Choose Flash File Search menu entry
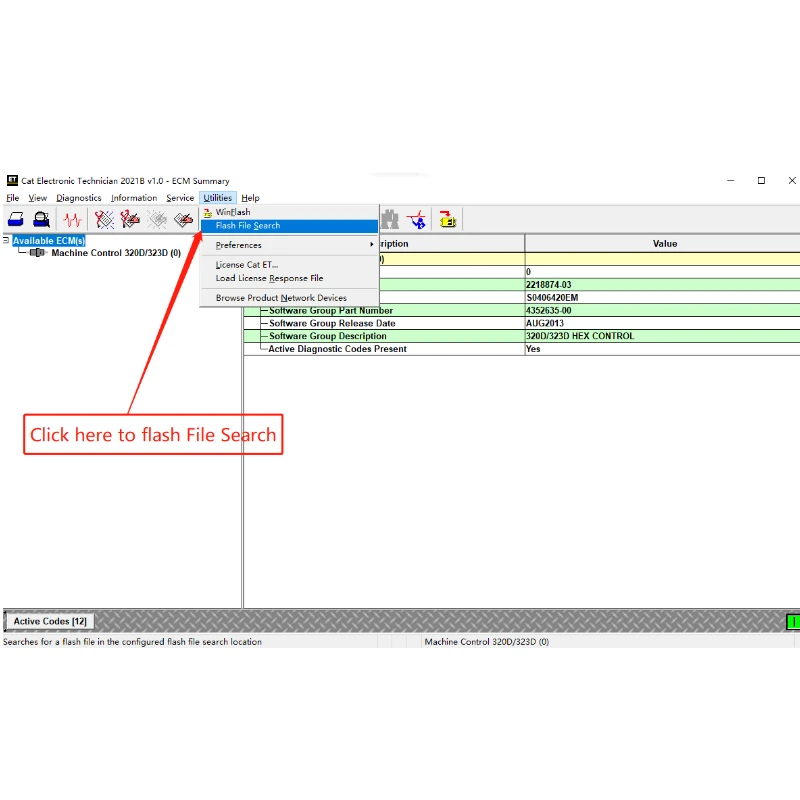 289,226
